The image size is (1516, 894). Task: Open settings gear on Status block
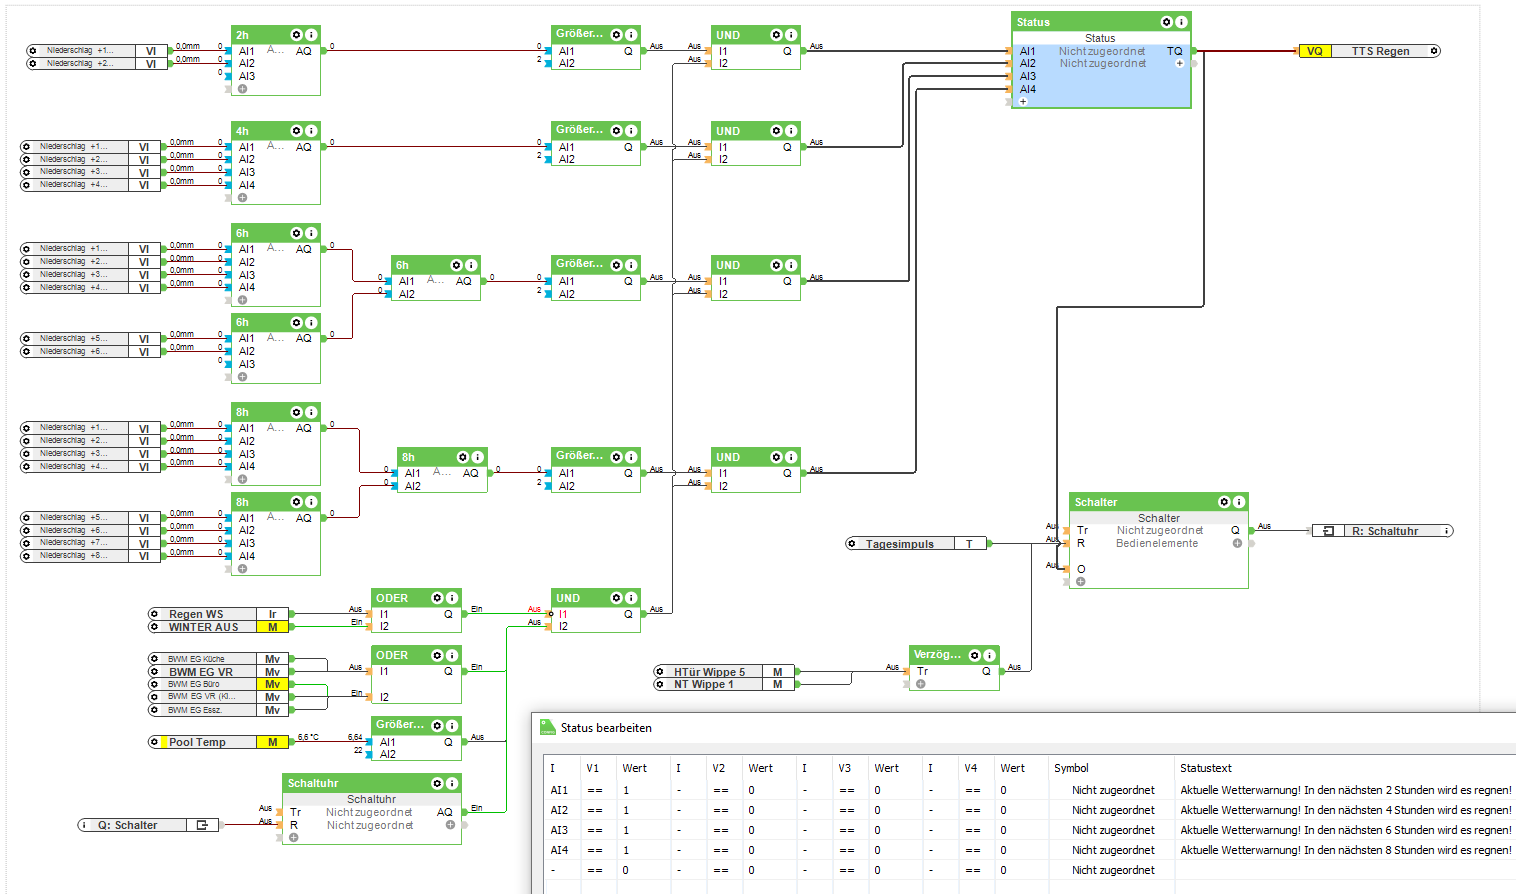[1166, 22]
